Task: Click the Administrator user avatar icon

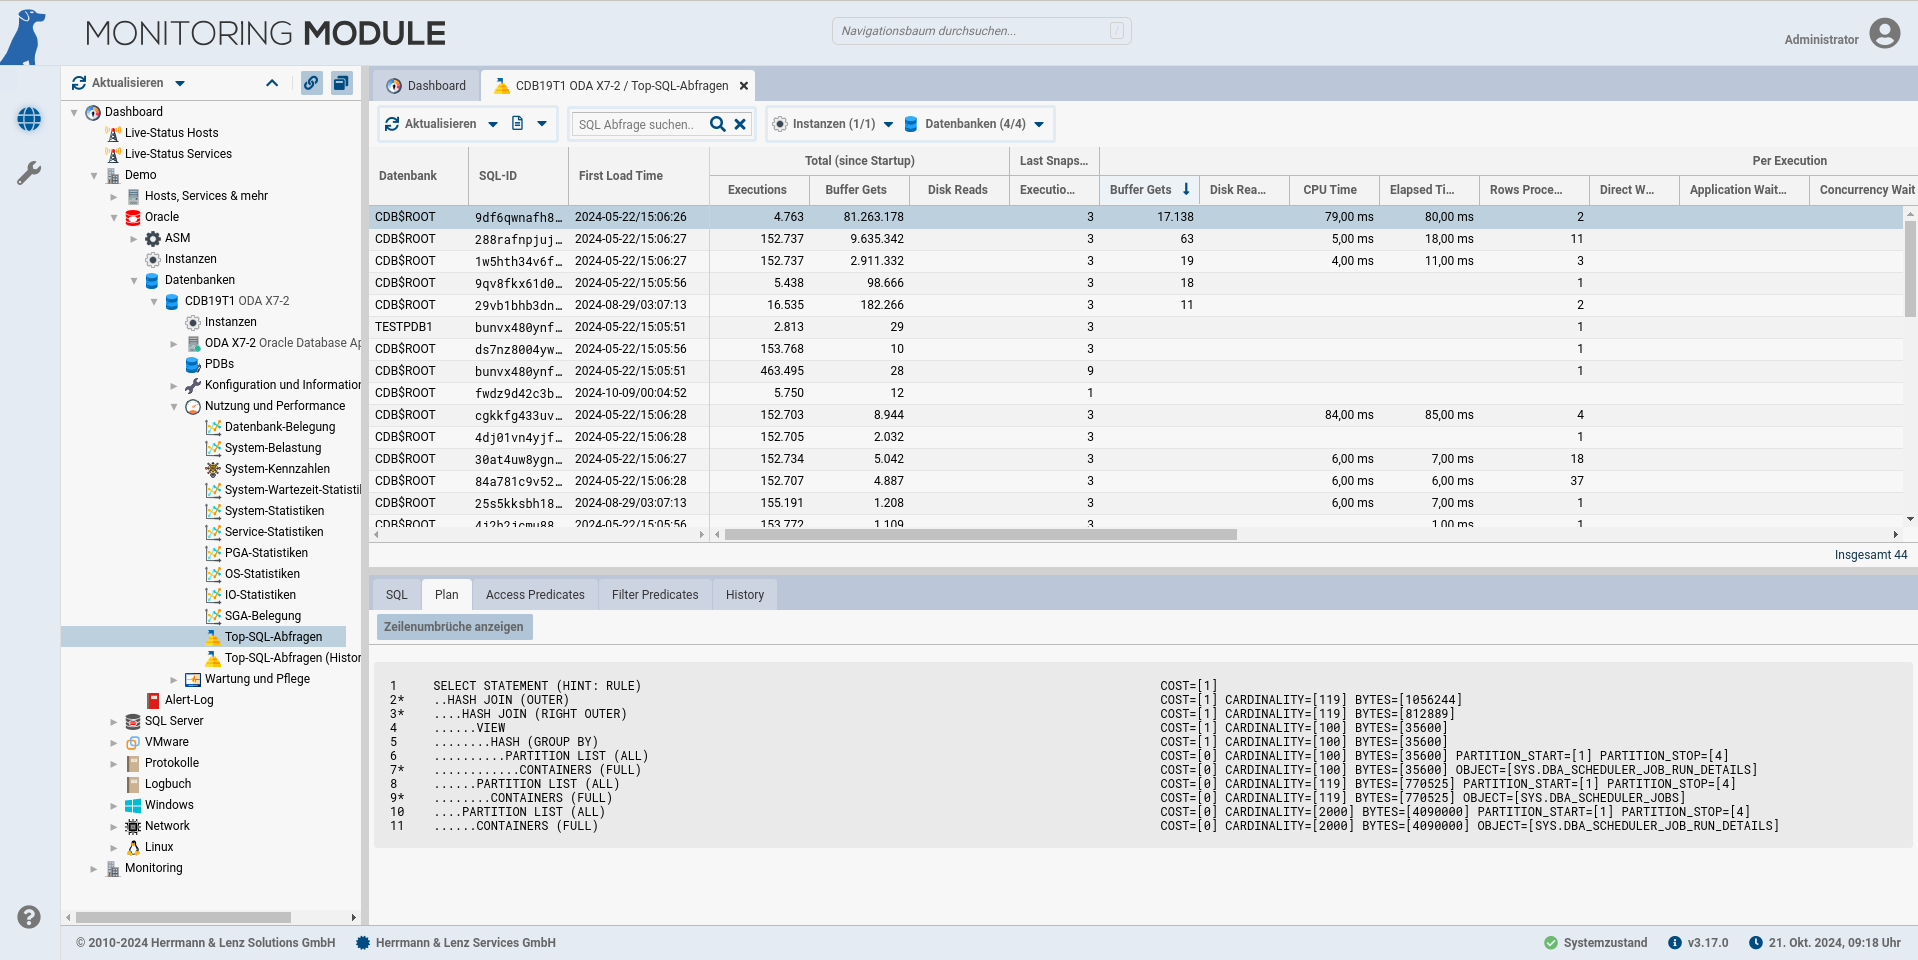Action: click(1884, 33)
